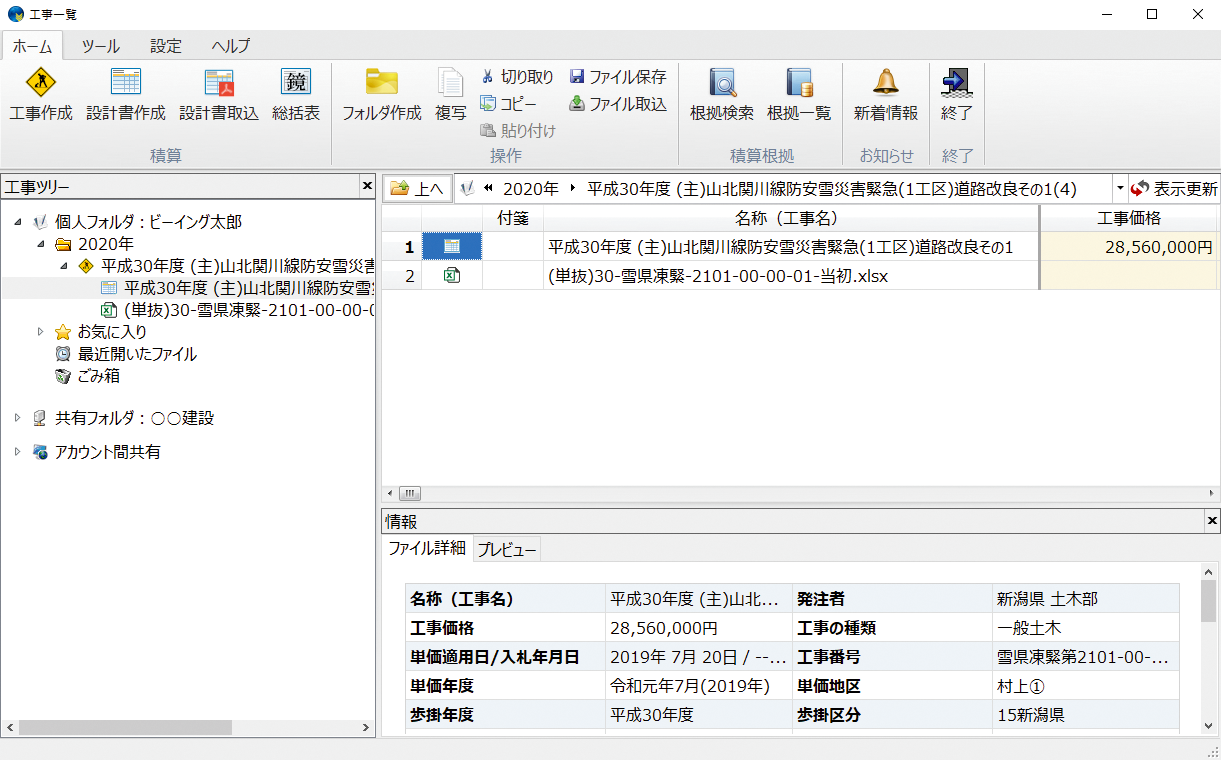Image resolution: width=1221 pixels, height=760 pixels.
Task: Open the 総括表 summary table
Action: pyautogui.click(x=296, y=82)
